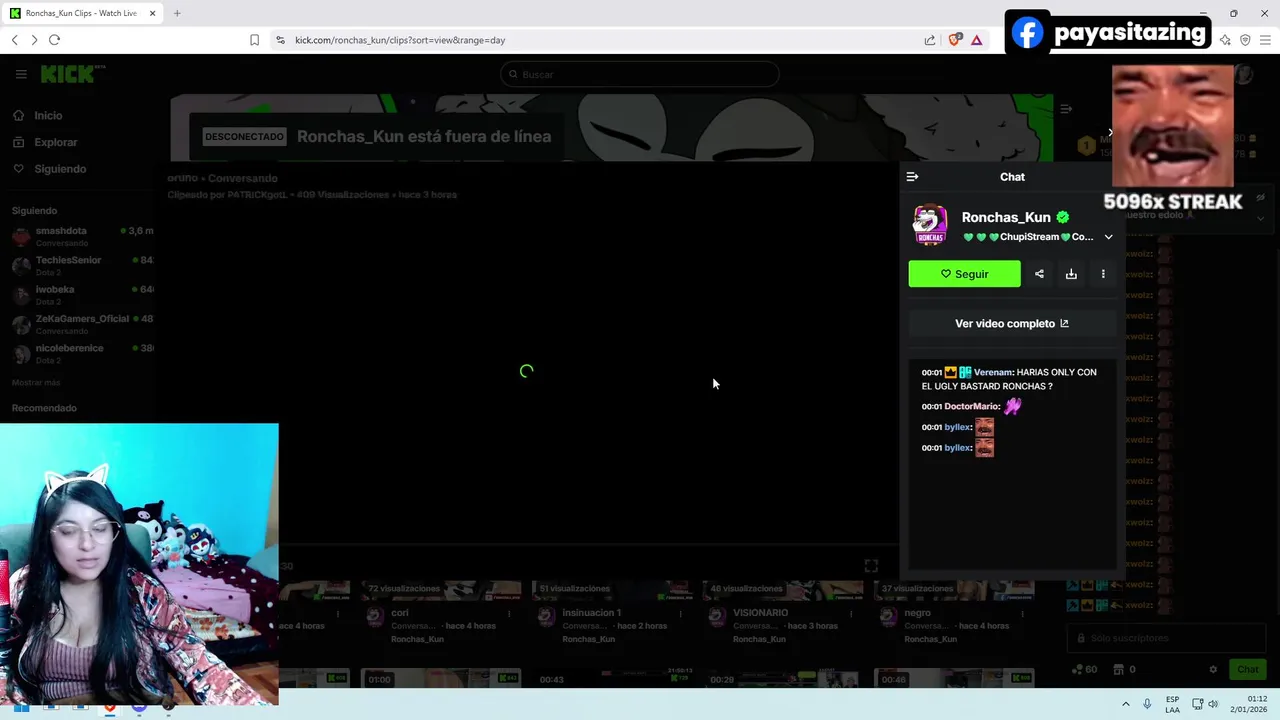The width and height of the screenshot is (1280, 720).
Task: Open ZeKaGamers_Oficial channel in sidebar
Action: (82, 324)
